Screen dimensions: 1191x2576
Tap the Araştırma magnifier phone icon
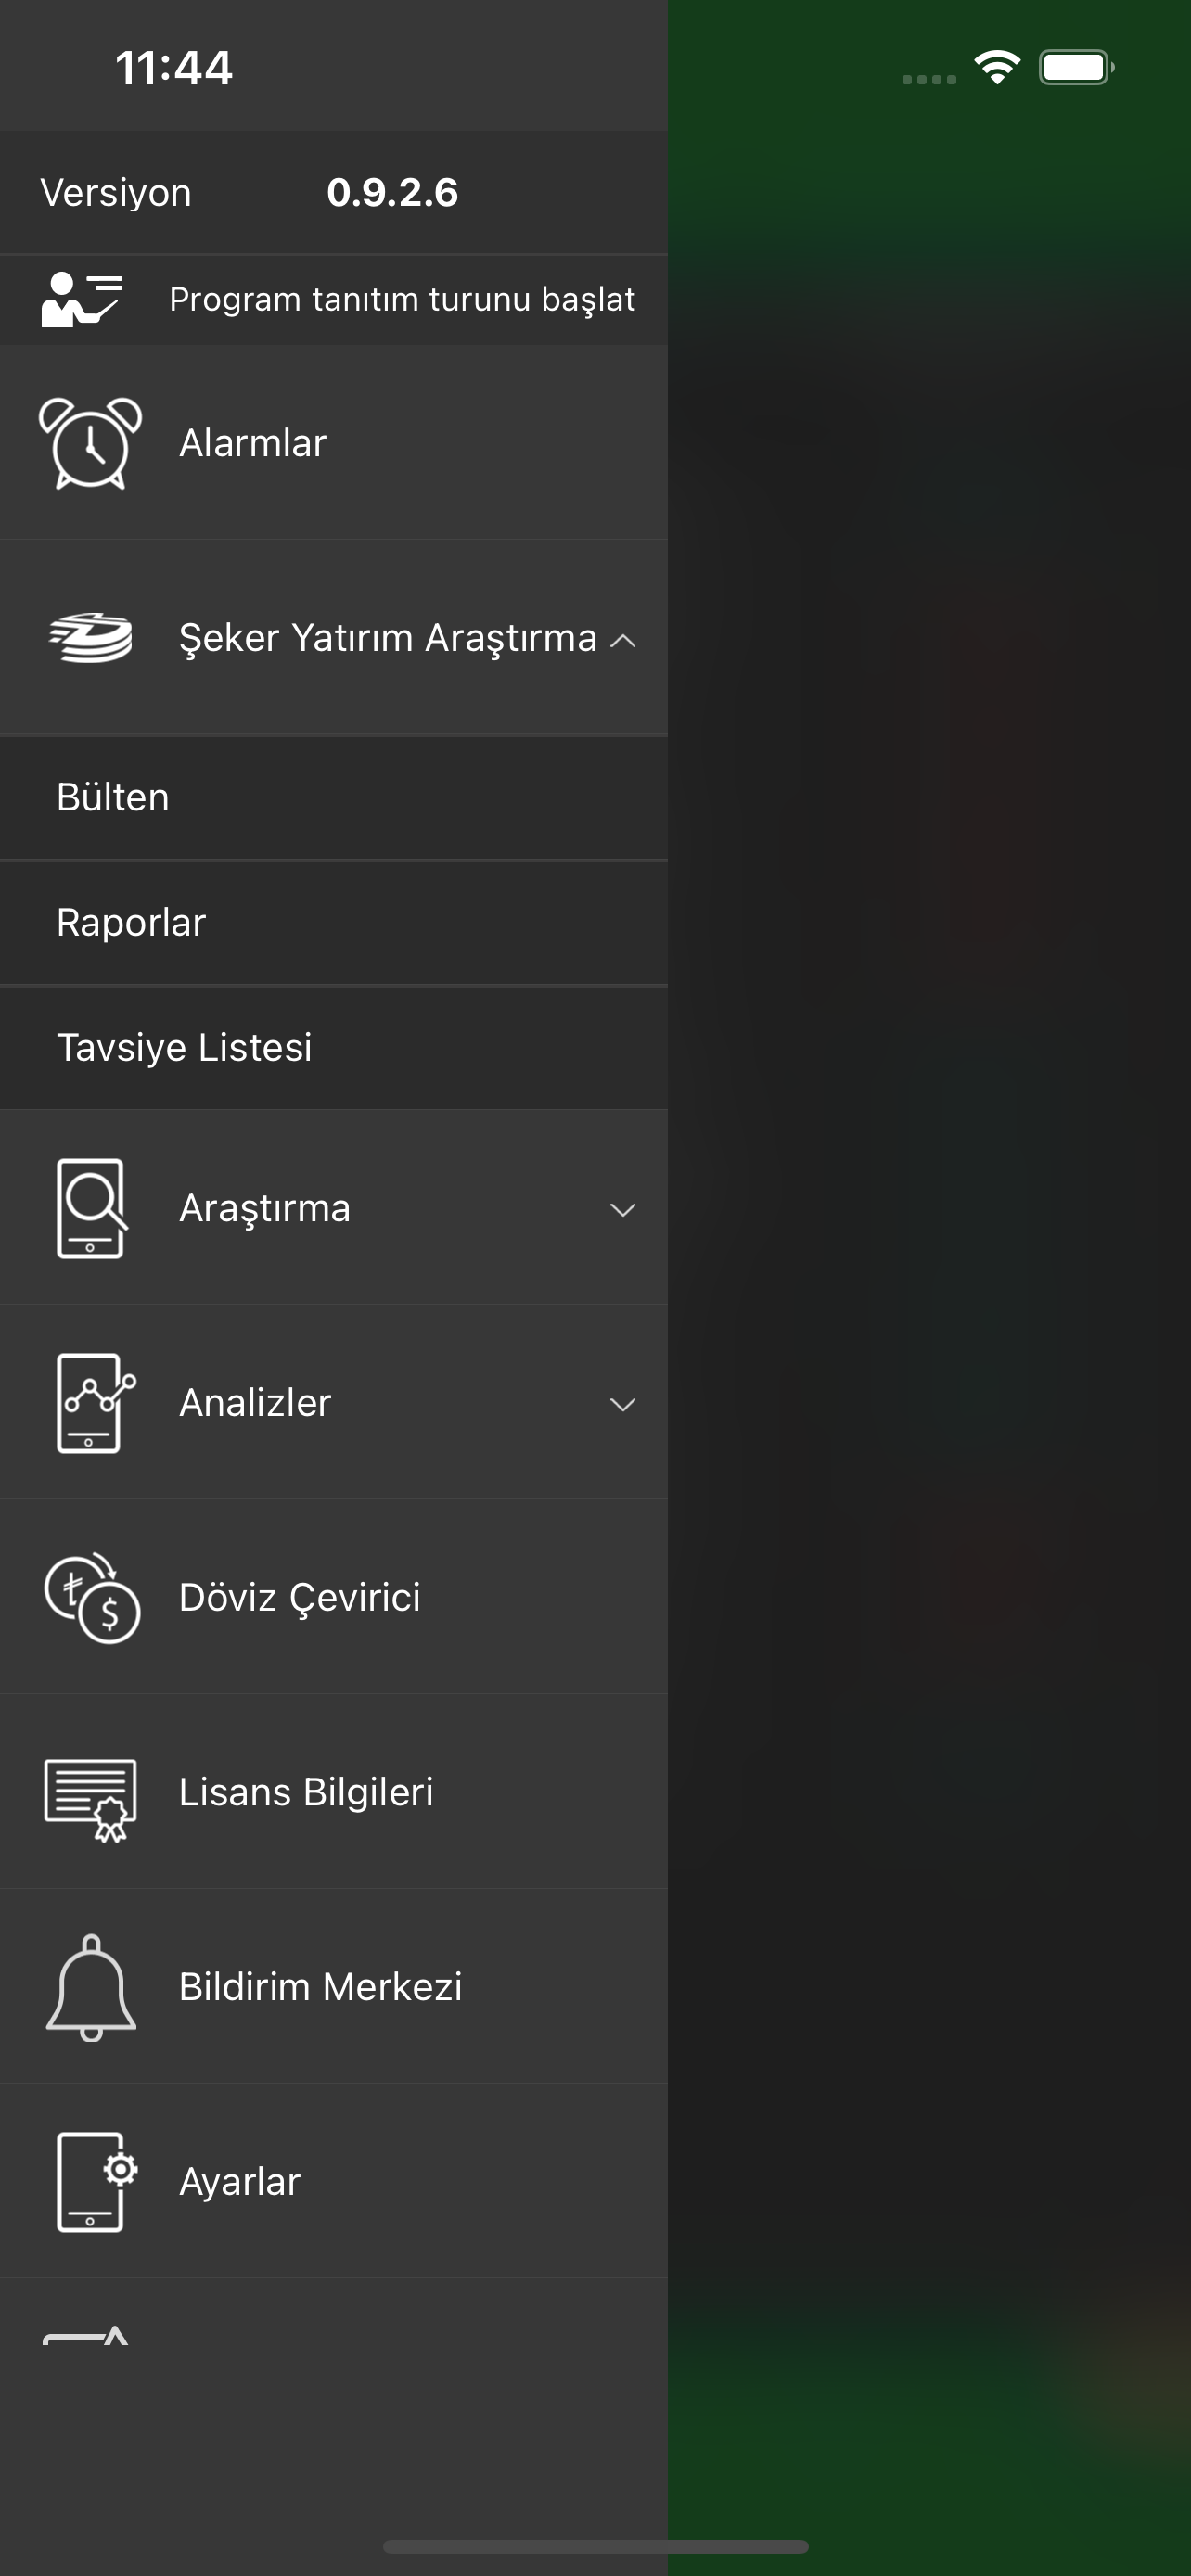coord(91,1208)
